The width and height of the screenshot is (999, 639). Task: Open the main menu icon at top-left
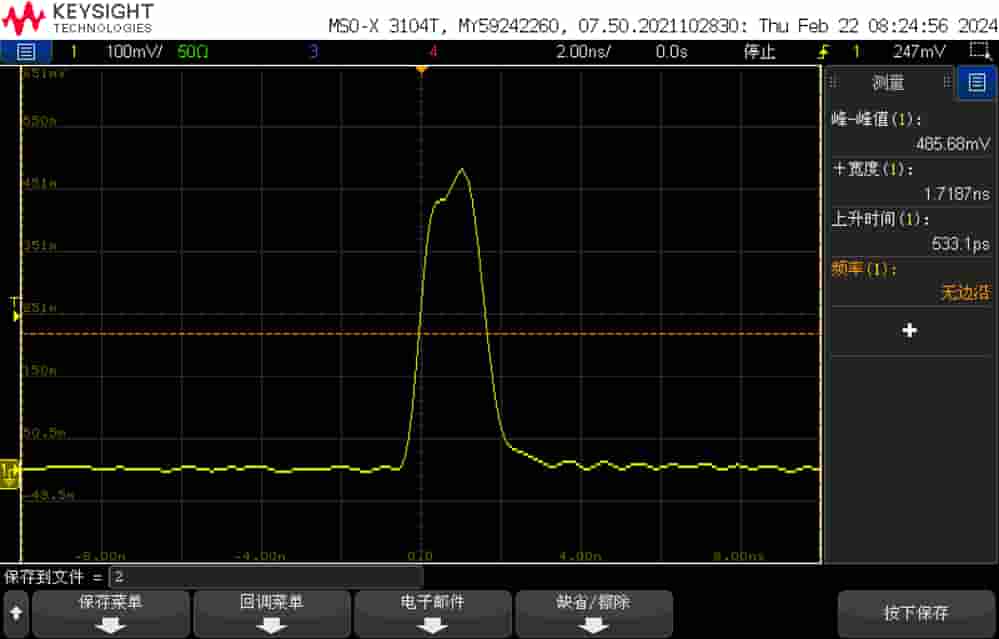pyautogui.click(x=24, y=51)
